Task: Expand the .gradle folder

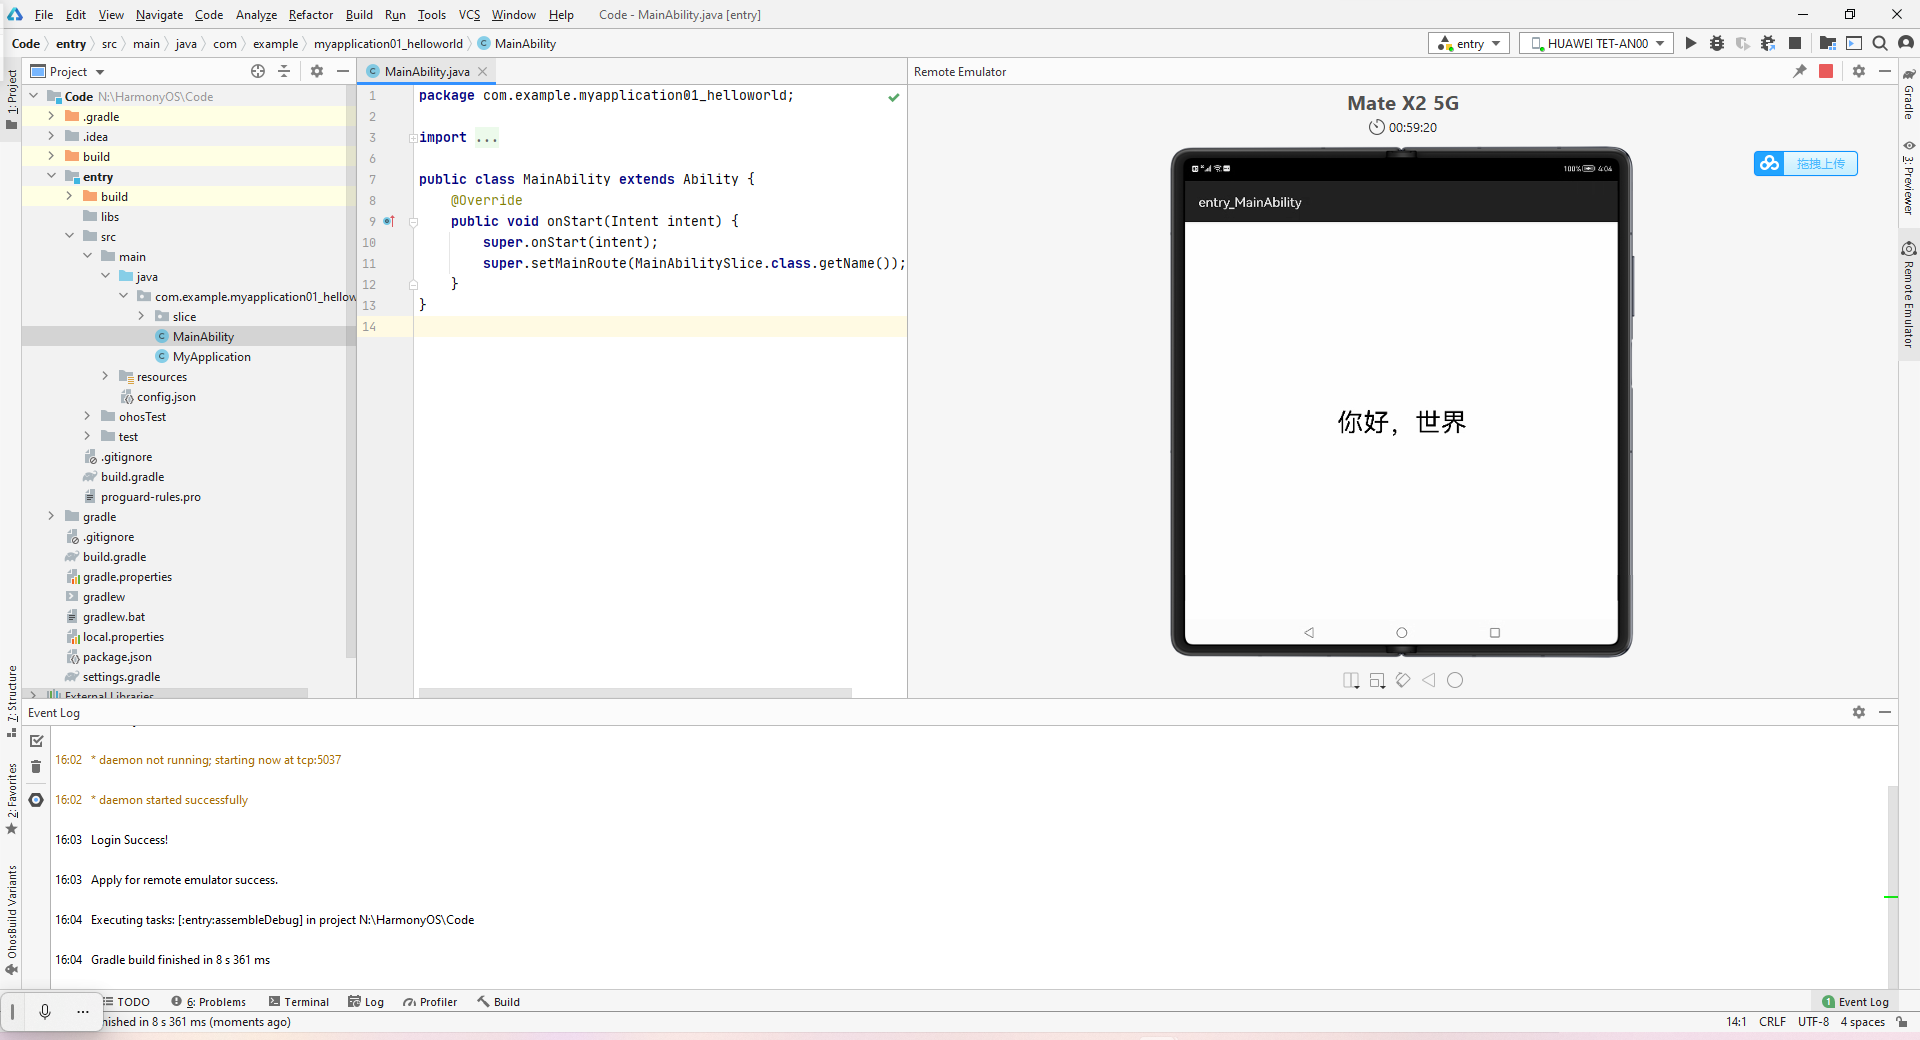Action: [x=51, y=116]
